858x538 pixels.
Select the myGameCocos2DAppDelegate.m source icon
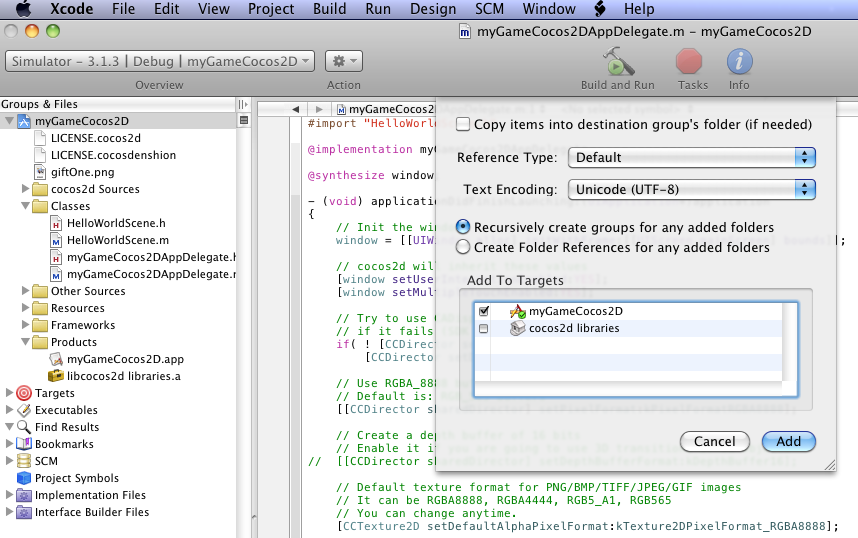[56, 274]
